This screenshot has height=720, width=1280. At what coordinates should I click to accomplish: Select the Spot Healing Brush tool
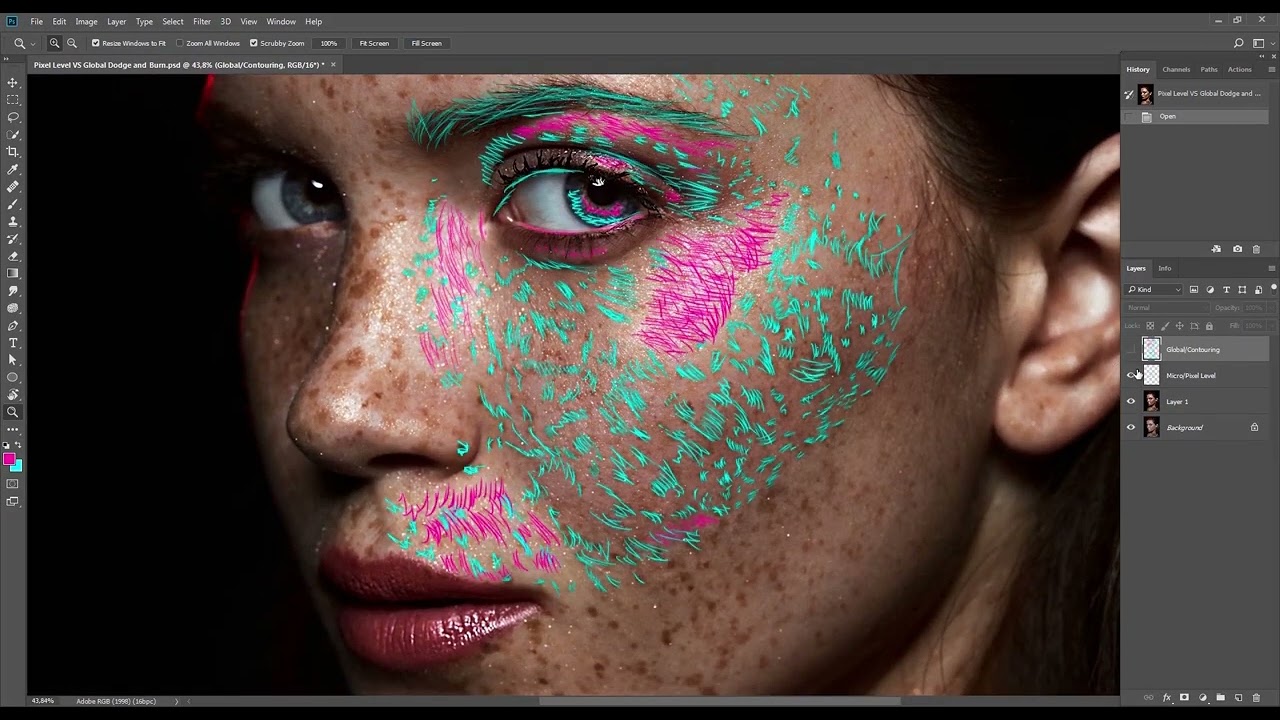[13, 187]
